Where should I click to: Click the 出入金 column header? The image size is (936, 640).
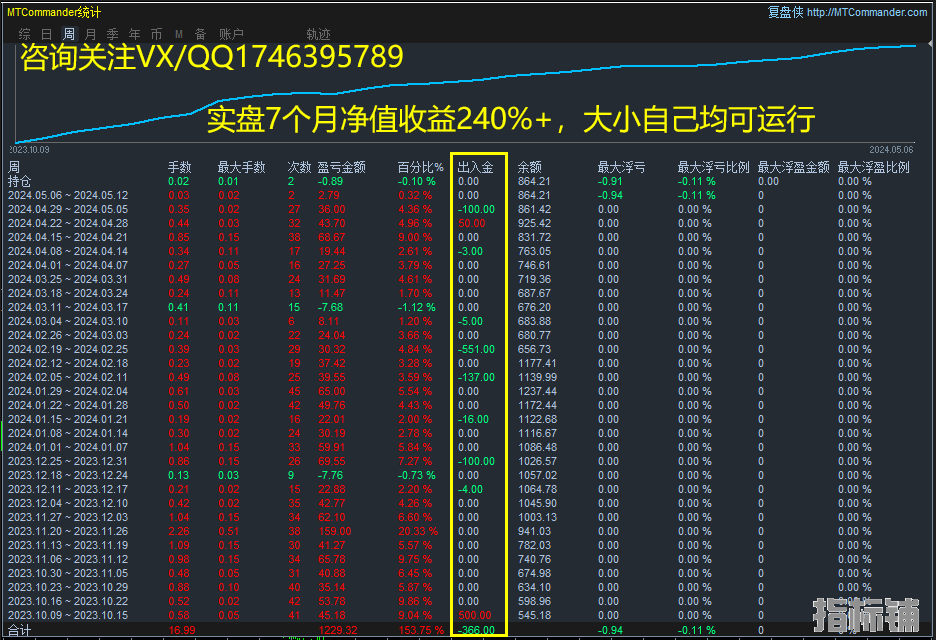click(475, 167)
